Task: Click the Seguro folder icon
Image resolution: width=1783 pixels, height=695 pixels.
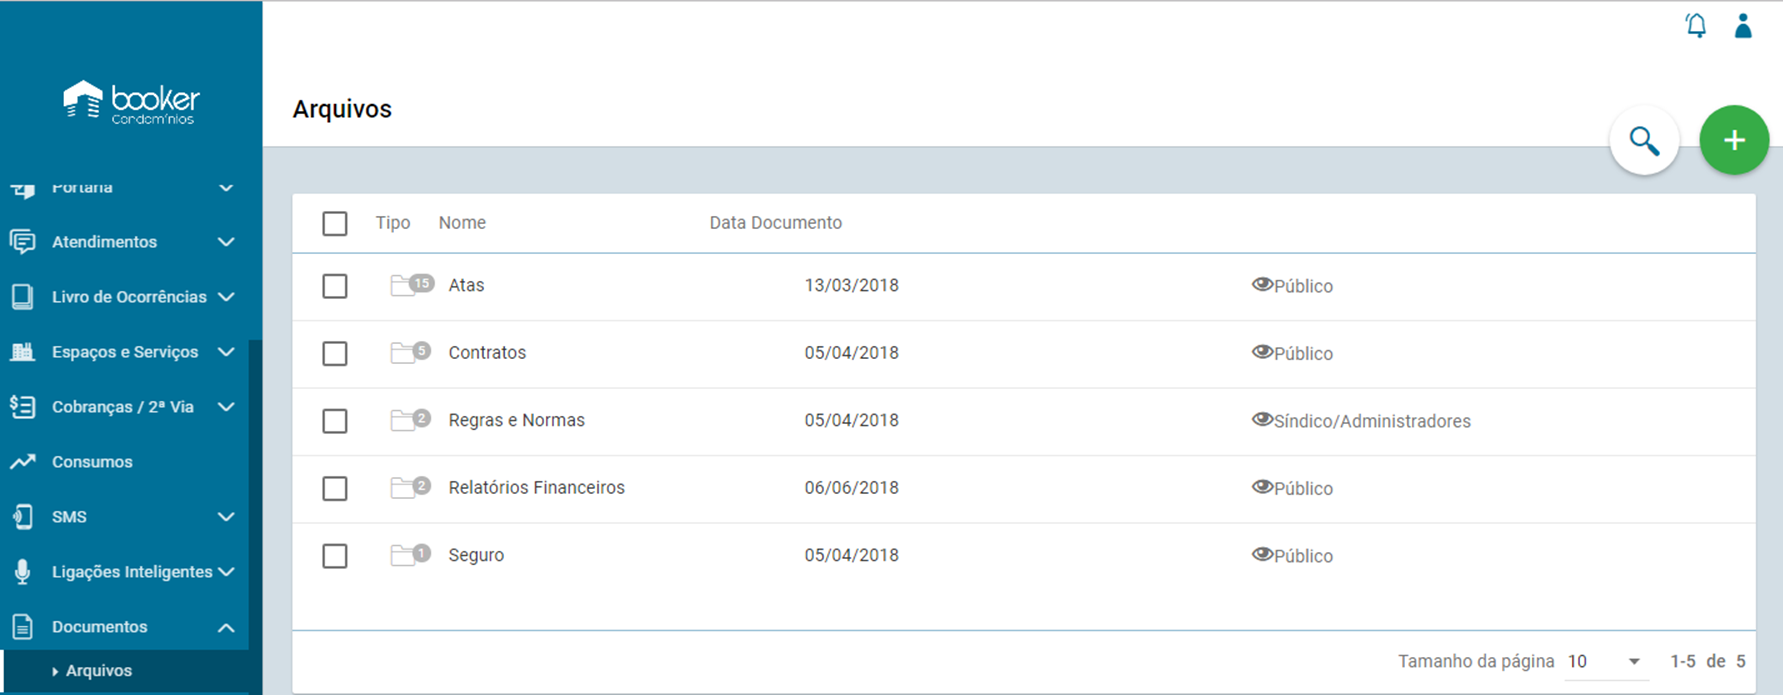Action: click(403, 556)
